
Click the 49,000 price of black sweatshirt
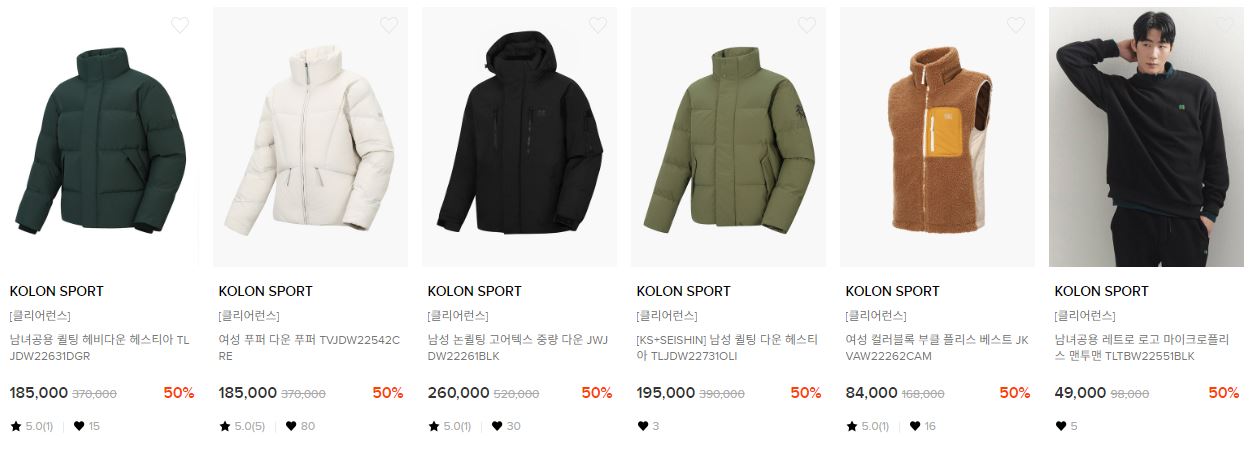click(1078, 393)
